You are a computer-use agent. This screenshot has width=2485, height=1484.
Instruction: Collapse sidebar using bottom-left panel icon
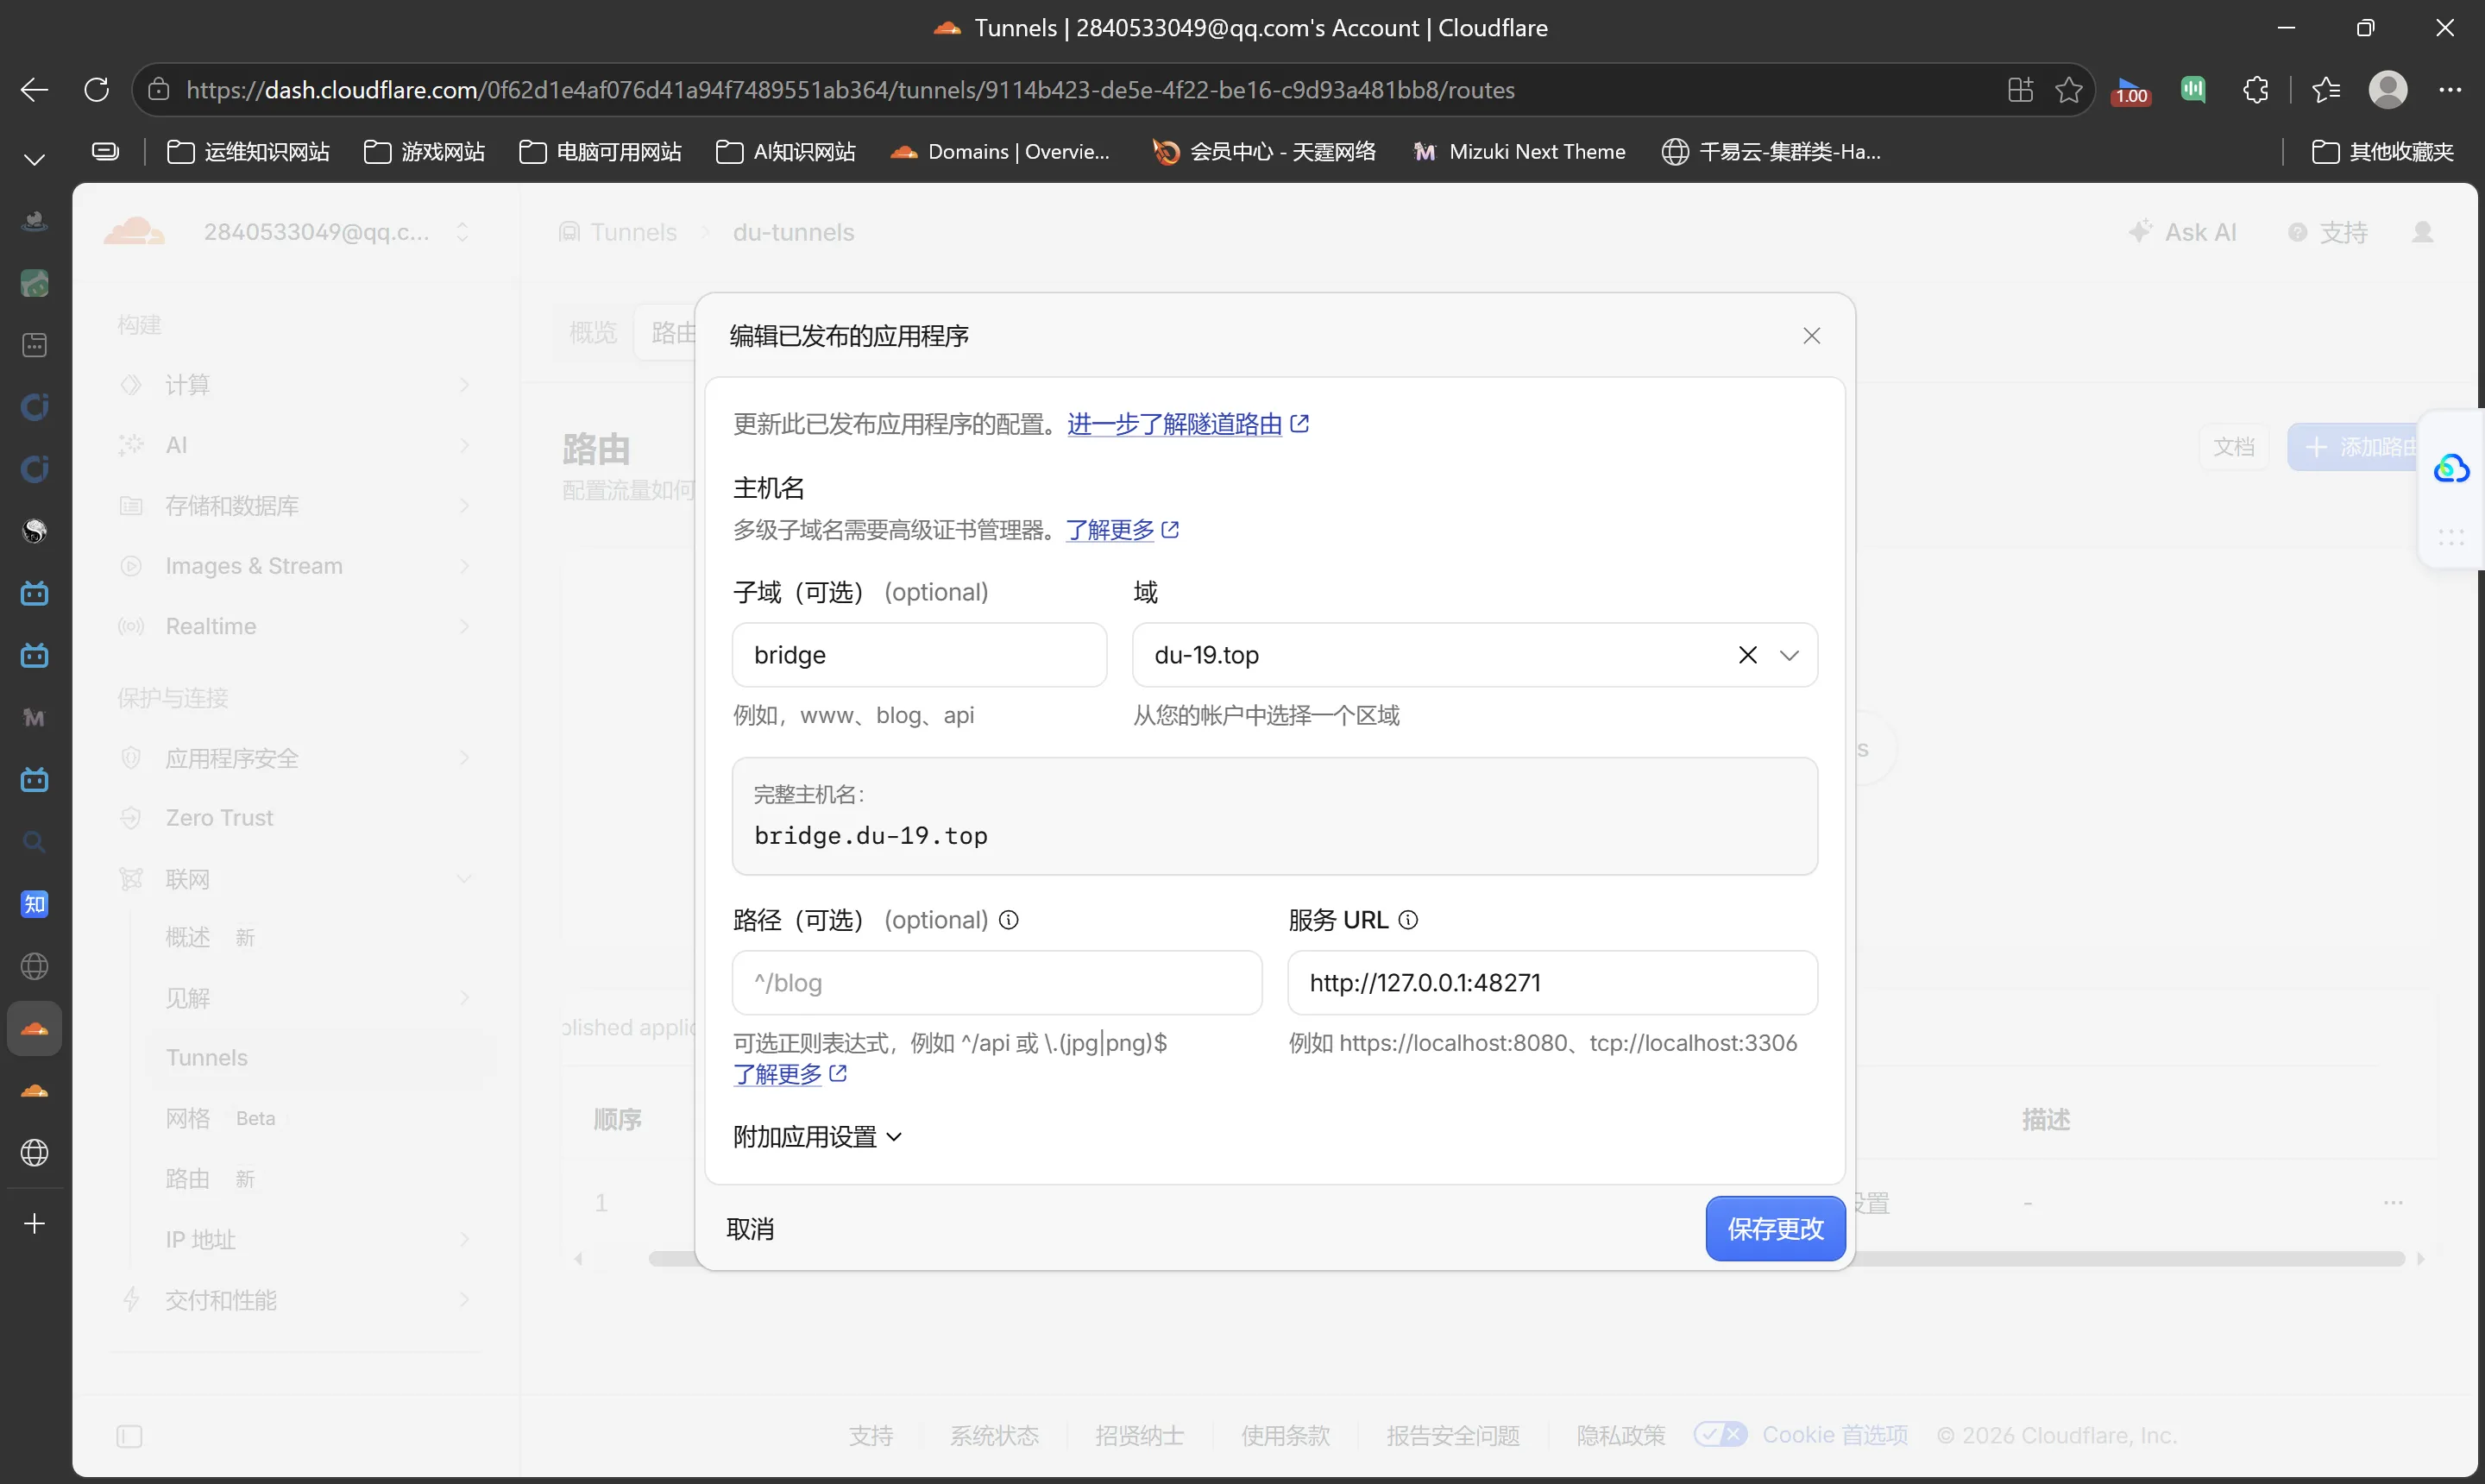click(129, 1437)
